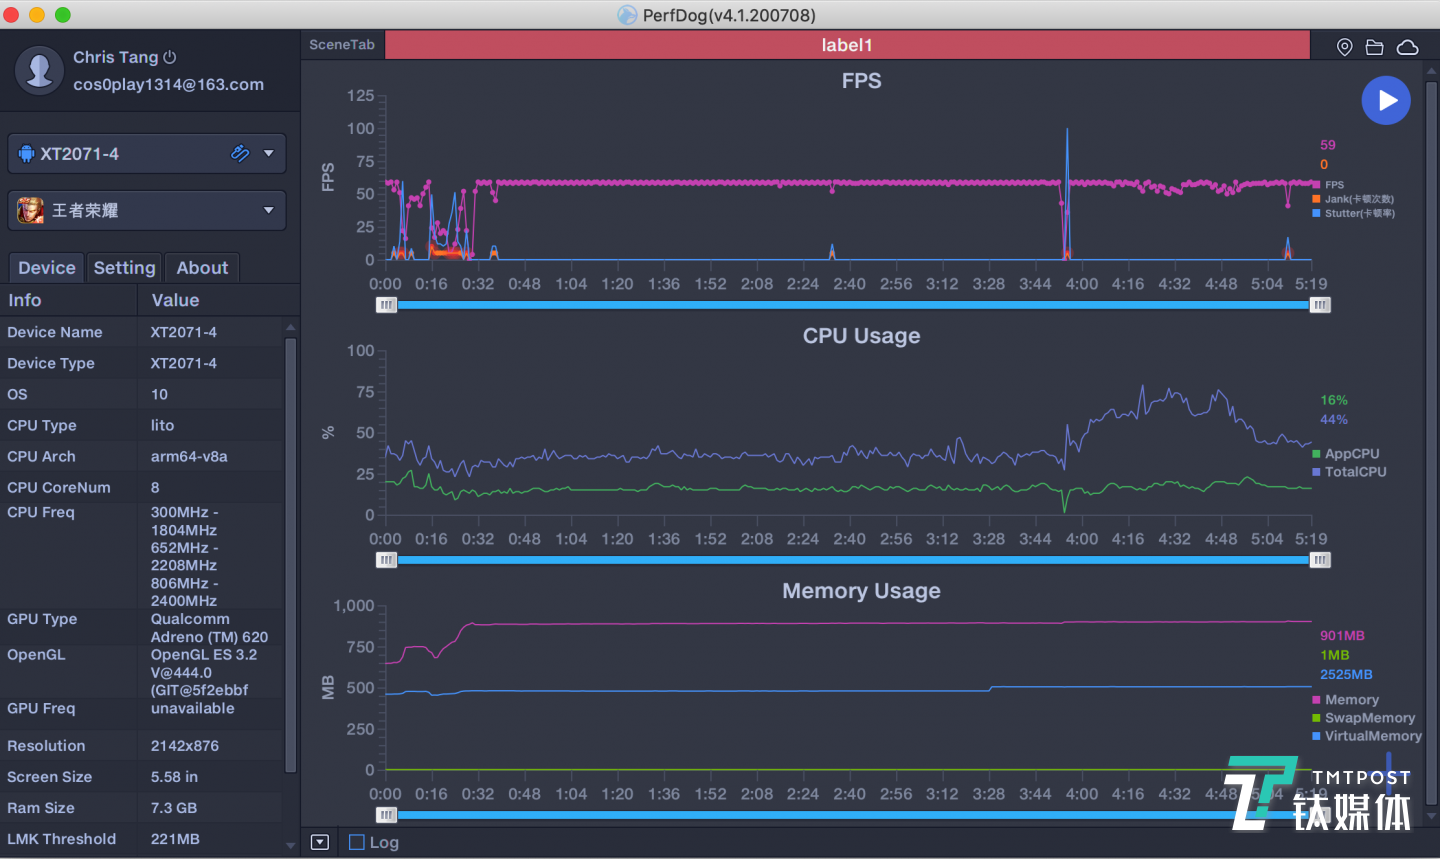Toggle the FPS legend series
The height and width of the screenshot is (859, 1440).
(1334, 185)
